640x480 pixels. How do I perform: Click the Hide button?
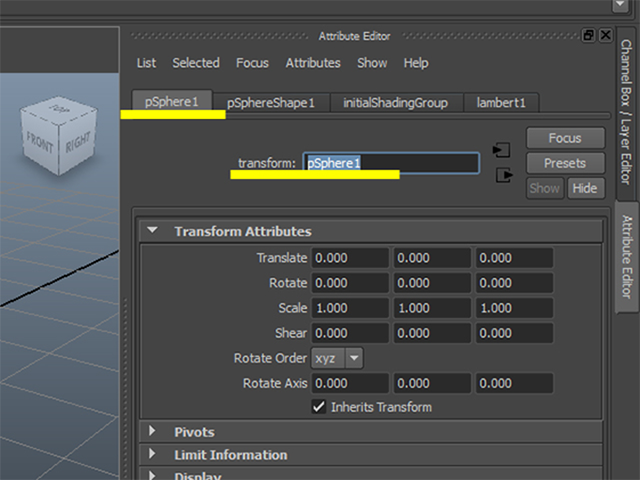(x=585, y=188)
